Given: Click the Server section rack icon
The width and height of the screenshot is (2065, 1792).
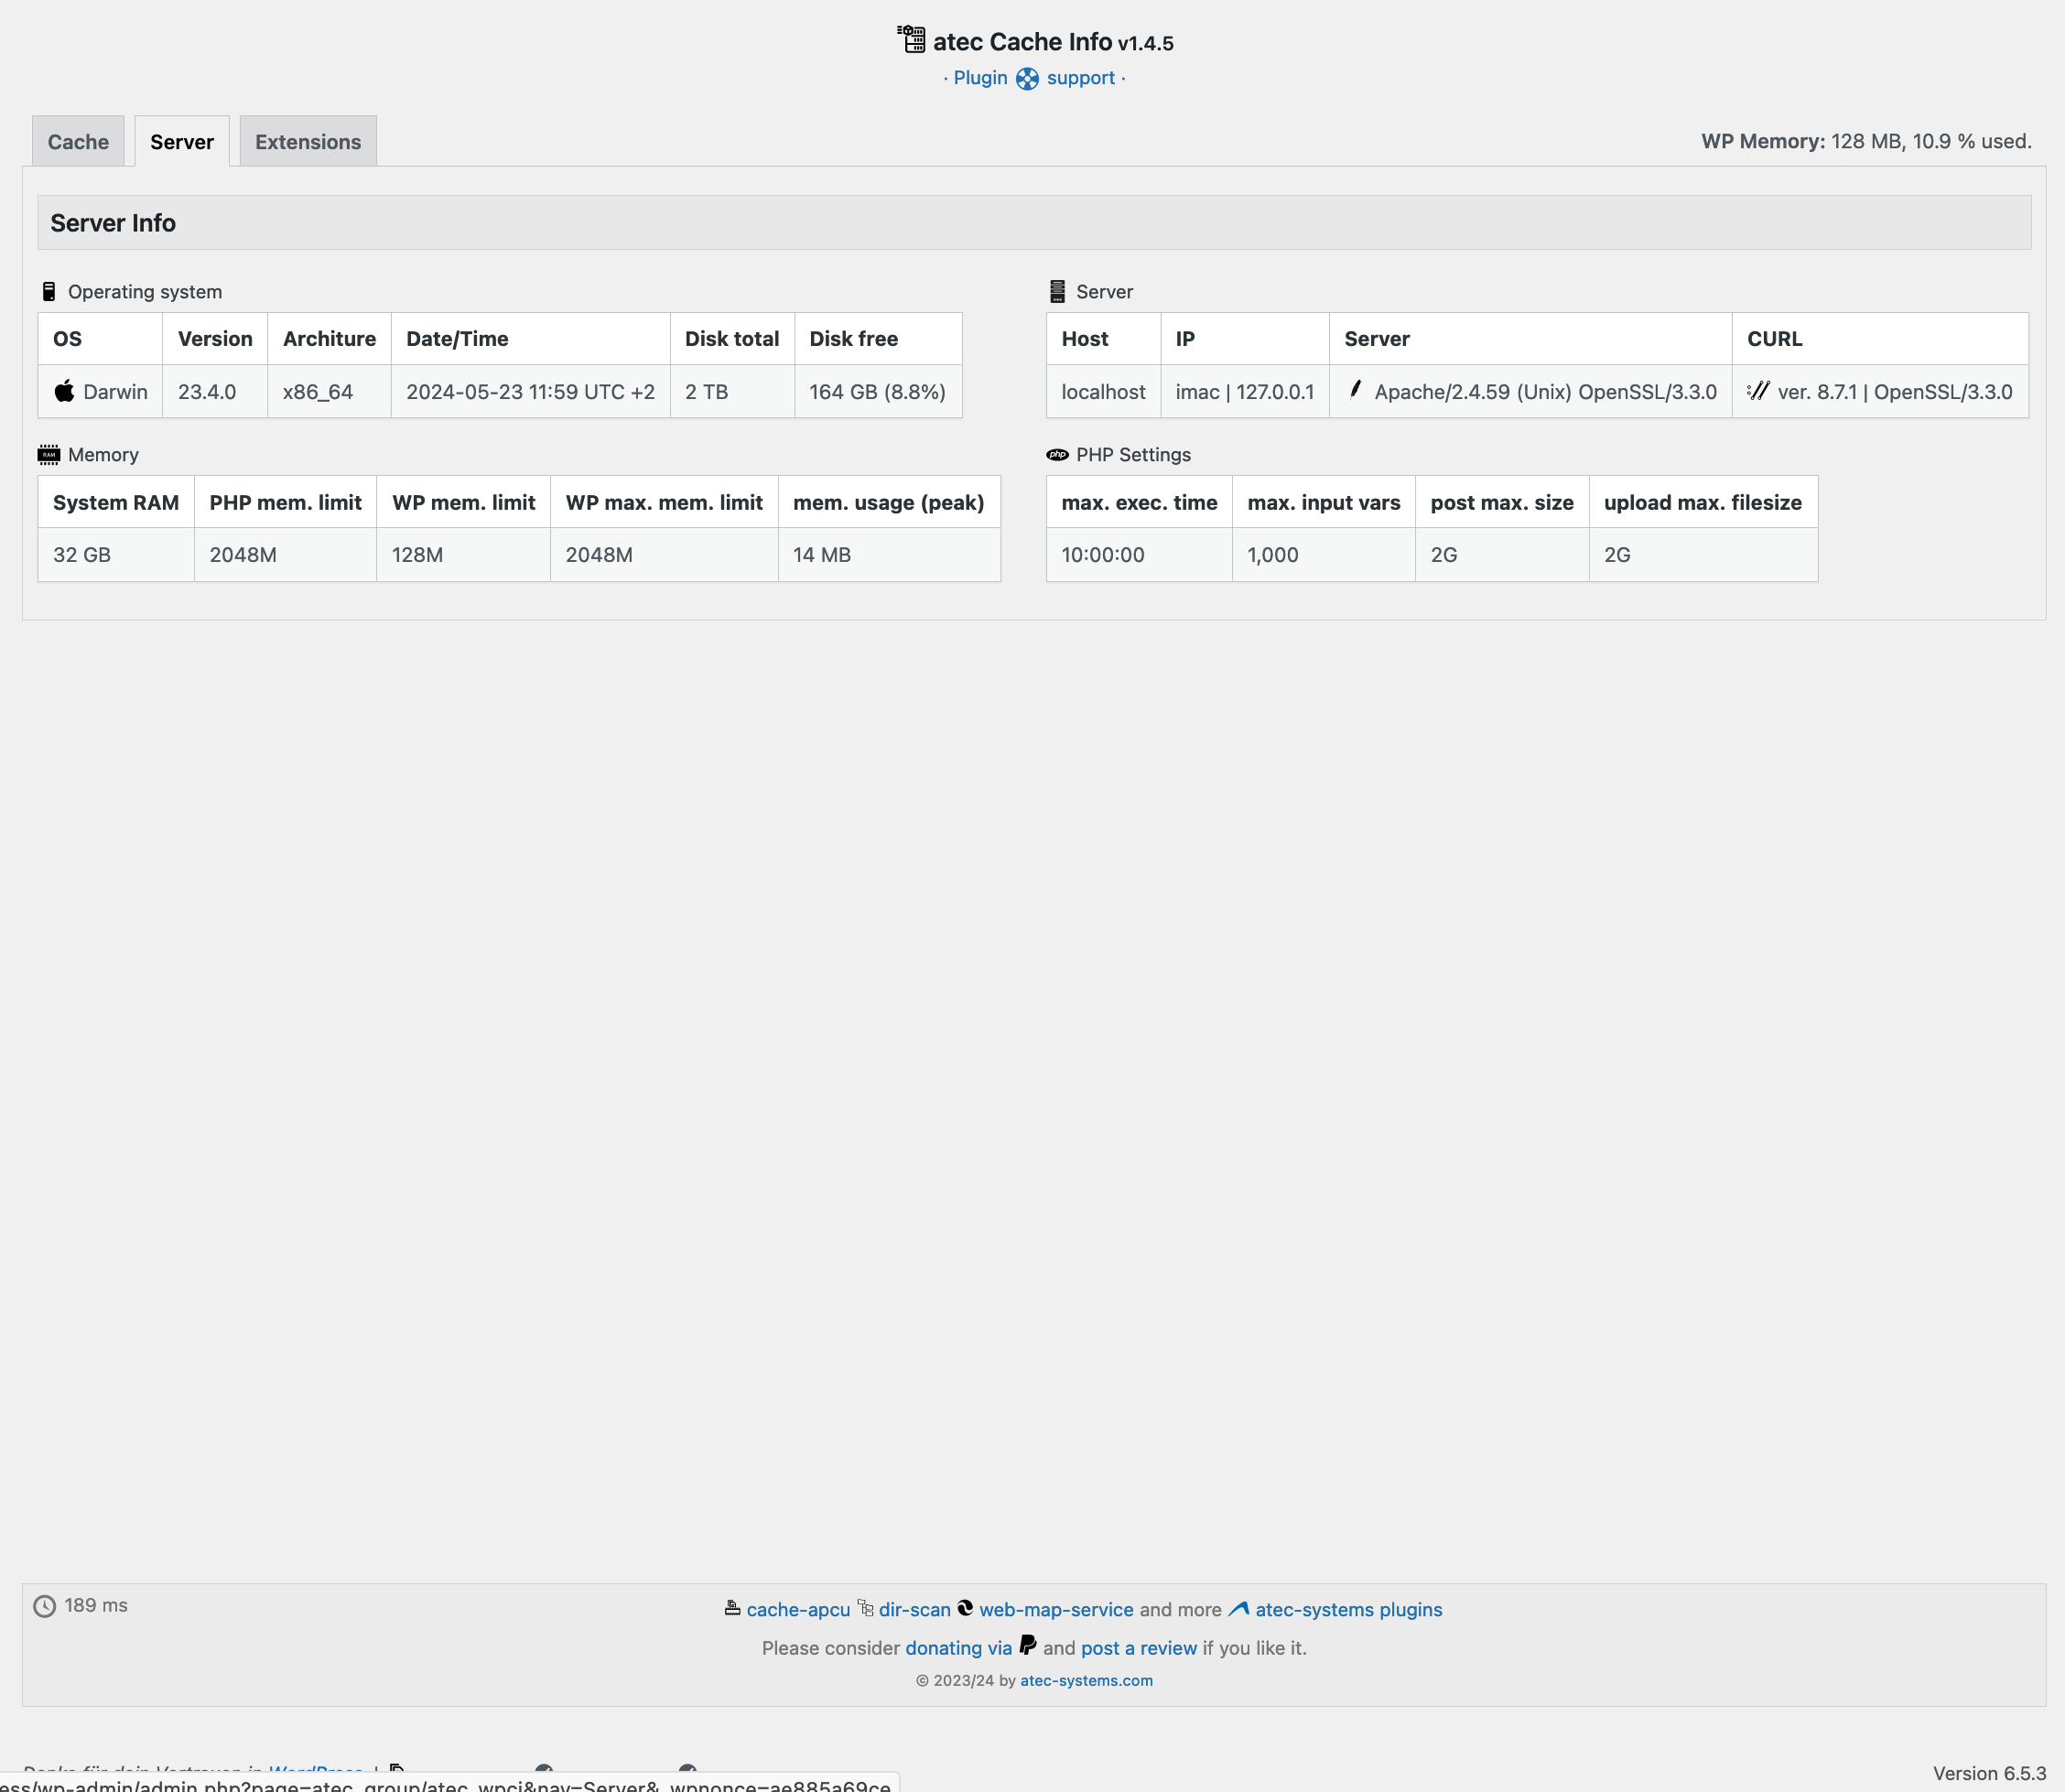Looking at the screenshot, I should tap(1057, 292).
